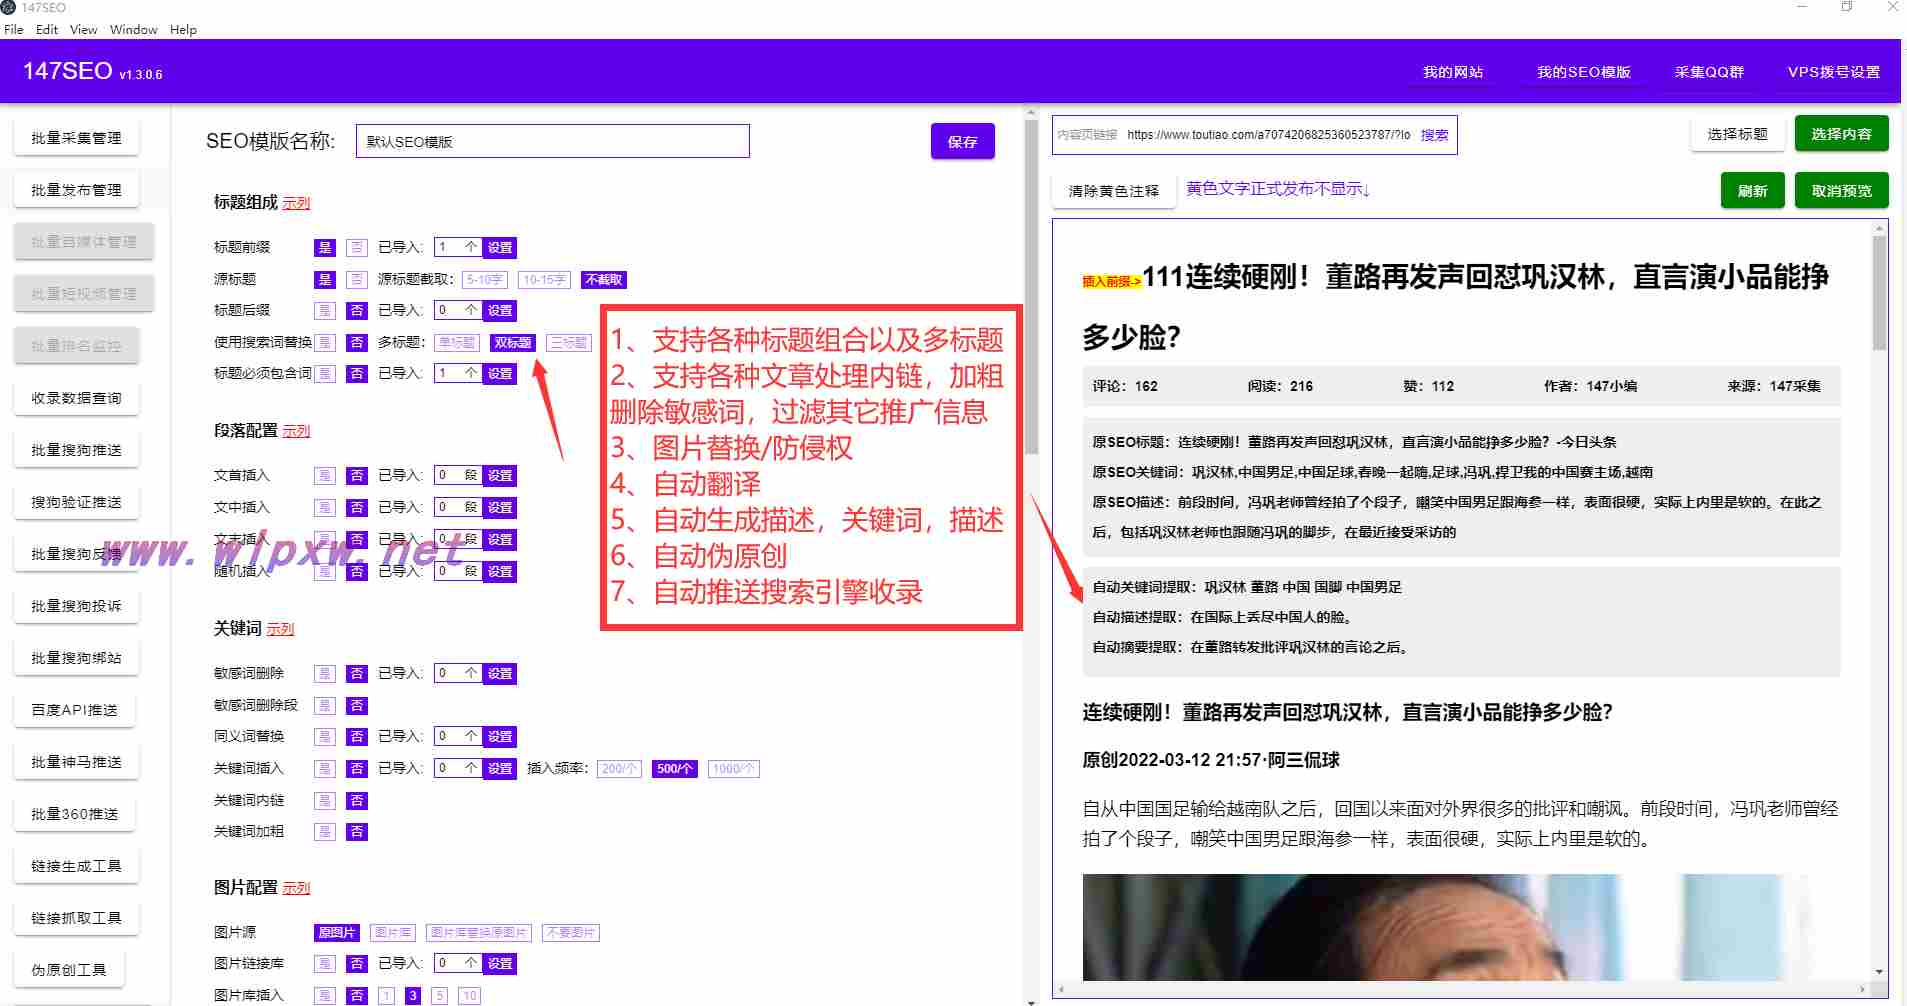Image resolution: width=1907 pixels, height=1006 pixels.
Task: Set 文首插入 to 是
Action: click(325, 475)
